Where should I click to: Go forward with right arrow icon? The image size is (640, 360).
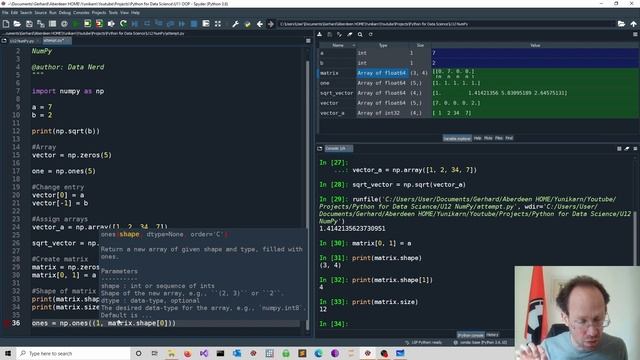[271, 24]
